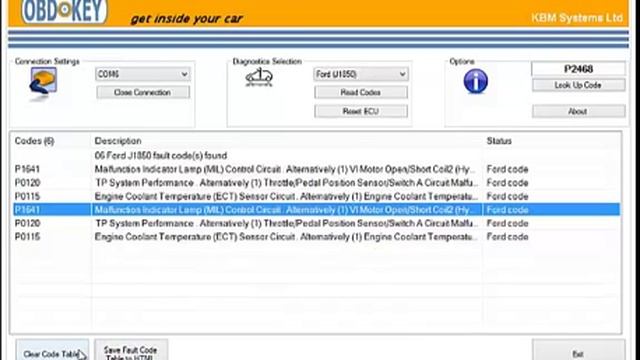Click first Malfunction Indicator Lamp description
The height and width of the screenshot is (360, 640).
click(285, 169)
